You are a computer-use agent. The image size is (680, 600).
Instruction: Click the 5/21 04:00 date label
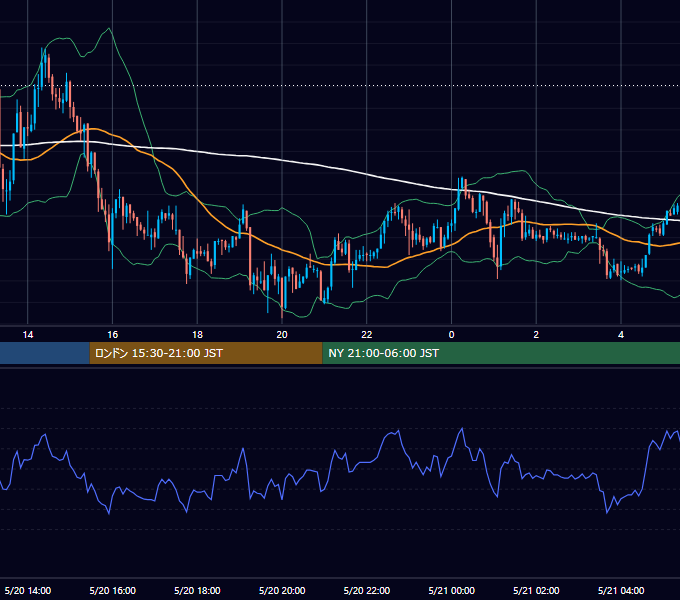[621, 590]
